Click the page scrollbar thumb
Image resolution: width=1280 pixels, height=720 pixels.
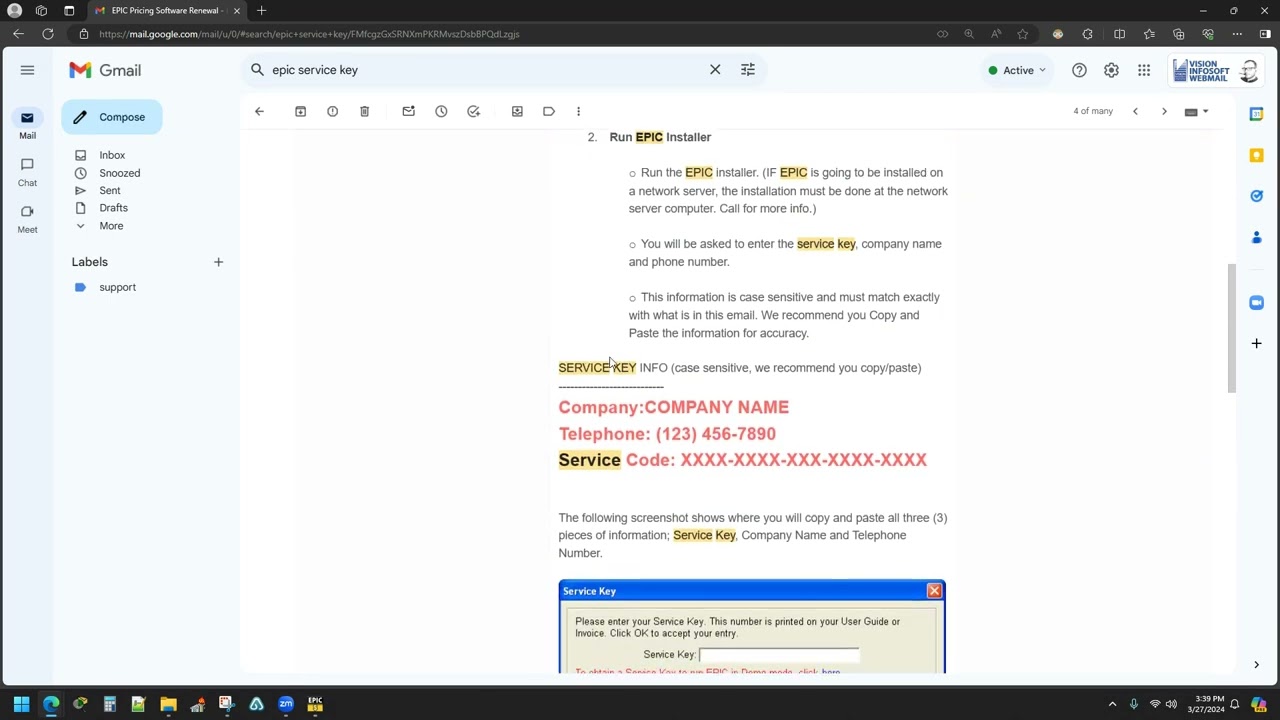pyautogui.click(x=1232, y=328)
